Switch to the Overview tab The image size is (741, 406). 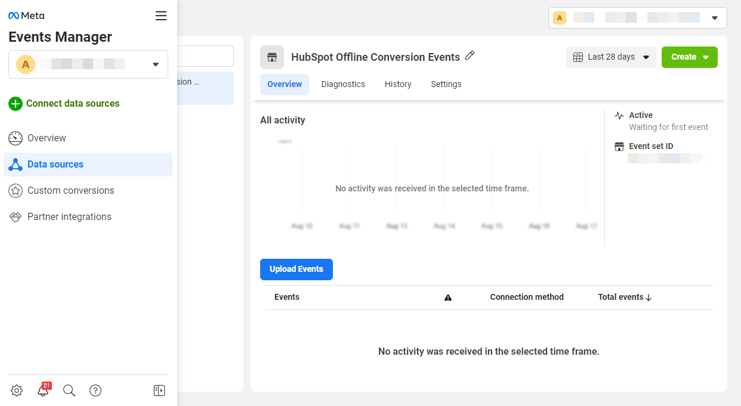pyautogui.click(x=284, y=84)
